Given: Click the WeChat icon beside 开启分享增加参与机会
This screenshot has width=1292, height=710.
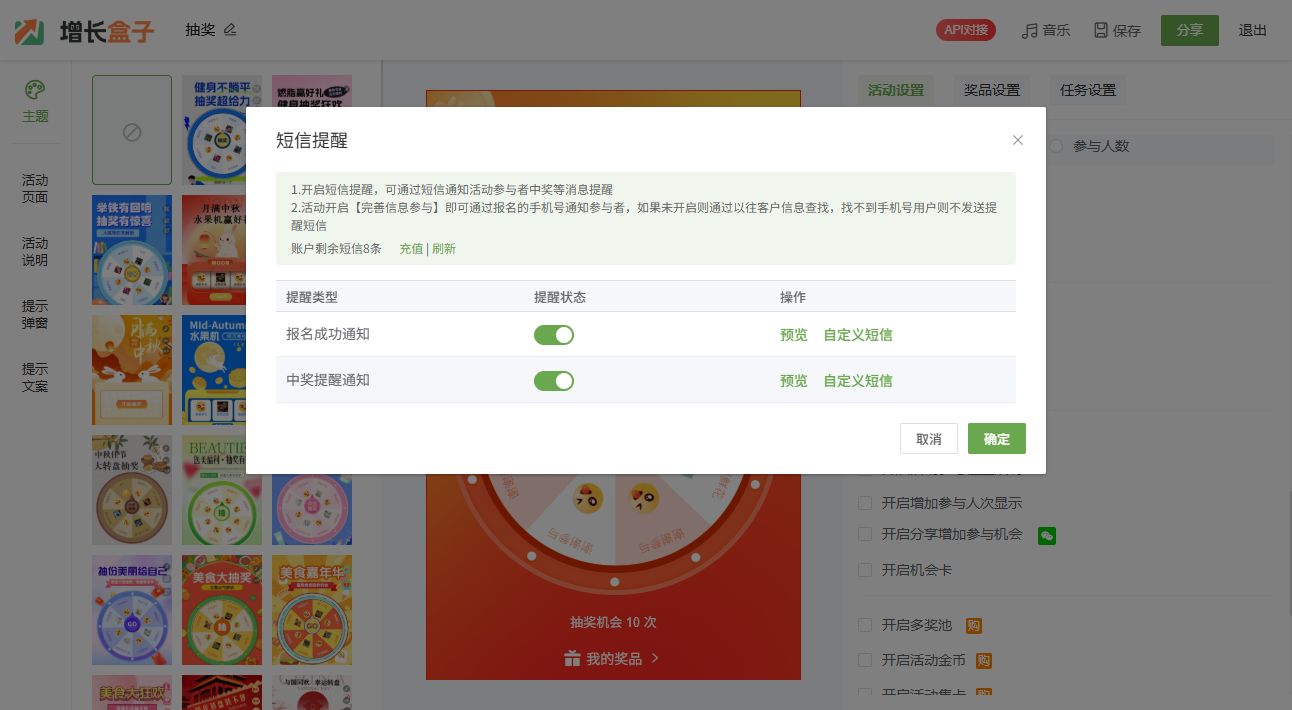Looking at the screenshot, I should pyautogui.click(x=1047, y=535).
